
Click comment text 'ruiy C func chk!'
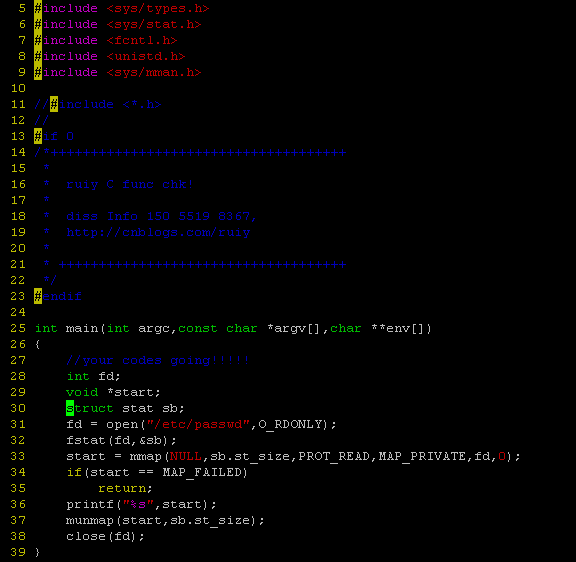130,184
